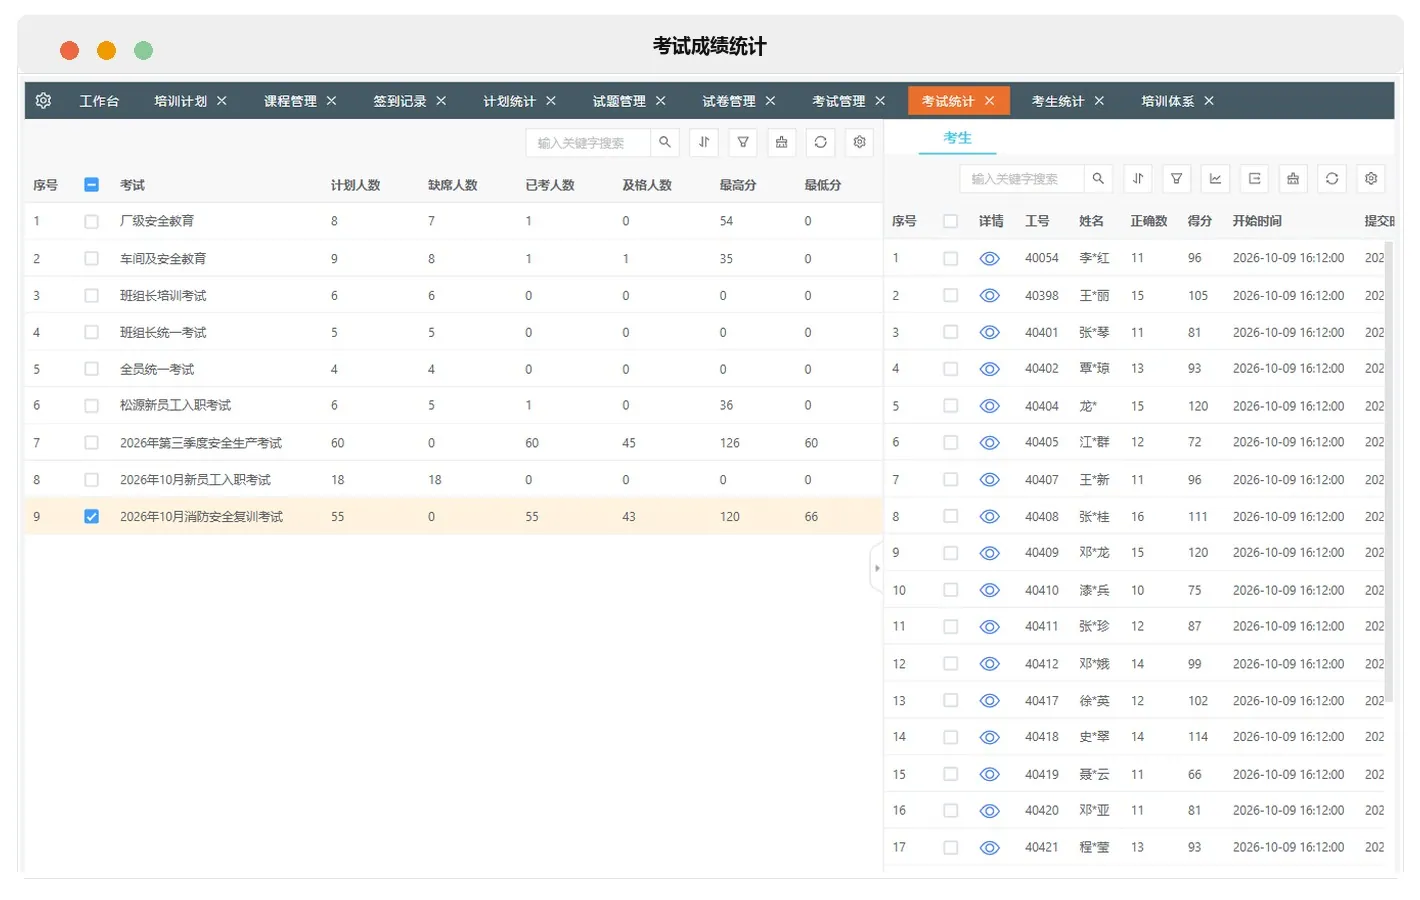View details eye icon for 程*莹
The height and width of the screenshot is (900, 1420).
click(x=990, y=847)
